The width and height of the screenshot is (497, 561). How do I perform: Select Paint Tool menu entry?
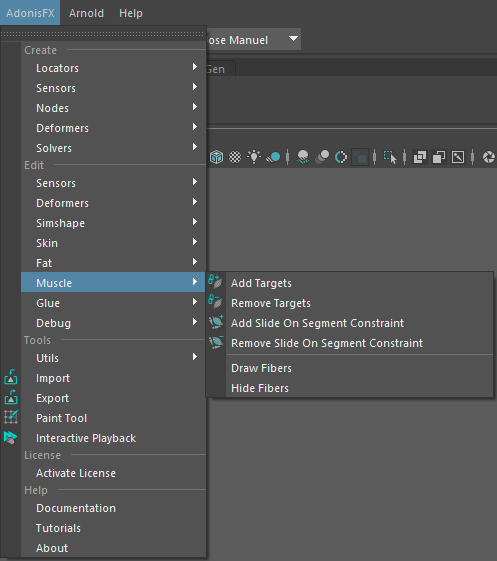113,418
